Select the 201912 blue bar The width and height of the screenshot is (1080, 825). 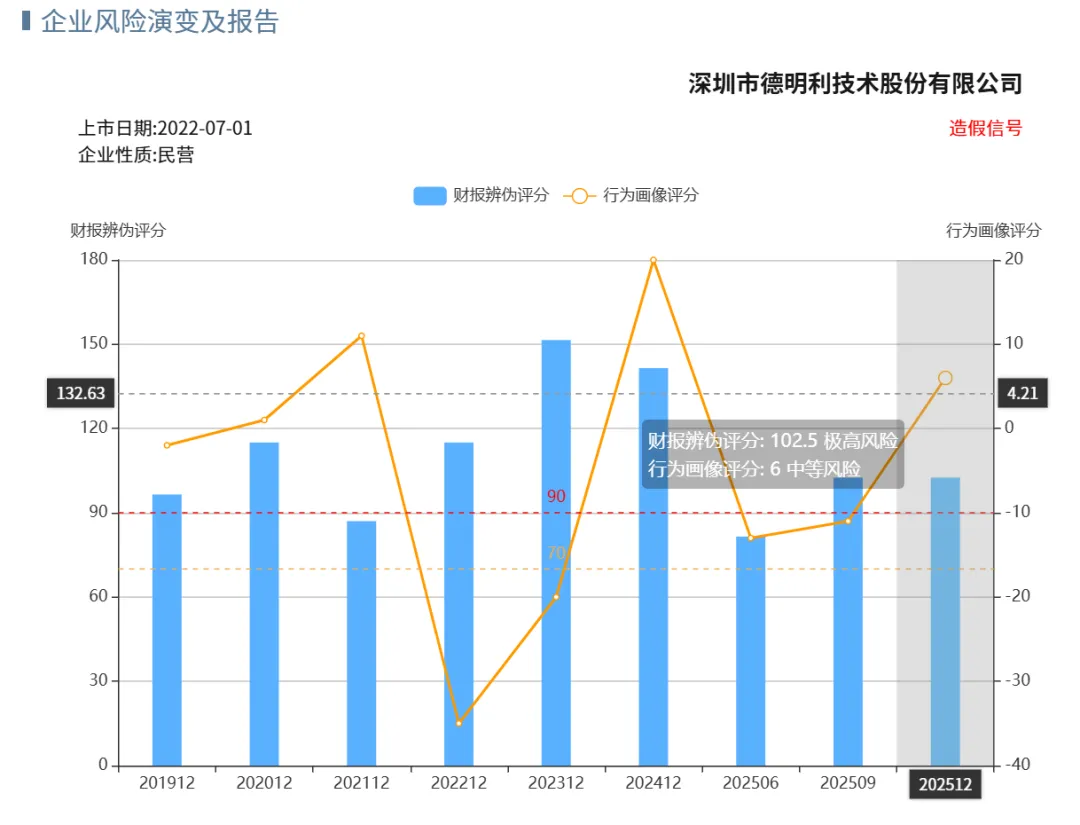coord(167,629)
